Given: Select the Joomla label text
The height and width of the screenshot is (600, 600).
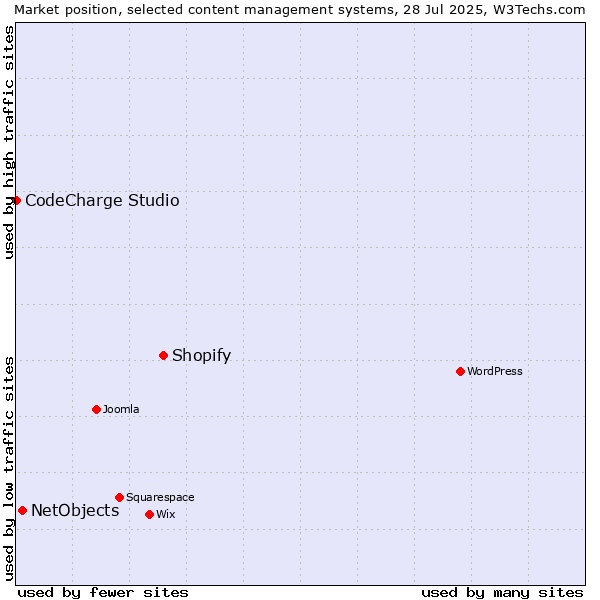Looking at the screenshot, I should 121,409.
